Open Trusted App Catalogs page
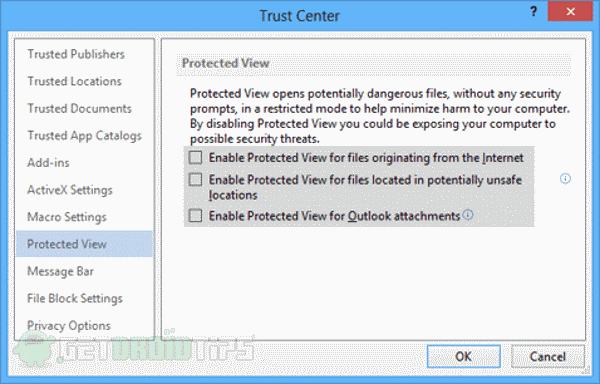Viewport: 600px width, 384px height. 84,136
